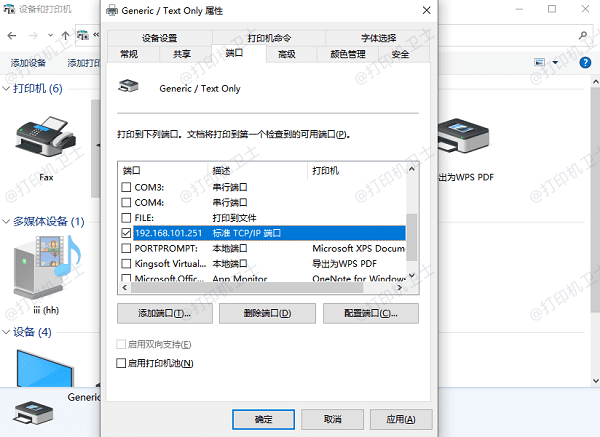Screen dimensions: 600x437
Task: Collapse the 打印机 (6) group
Action: 6,89
